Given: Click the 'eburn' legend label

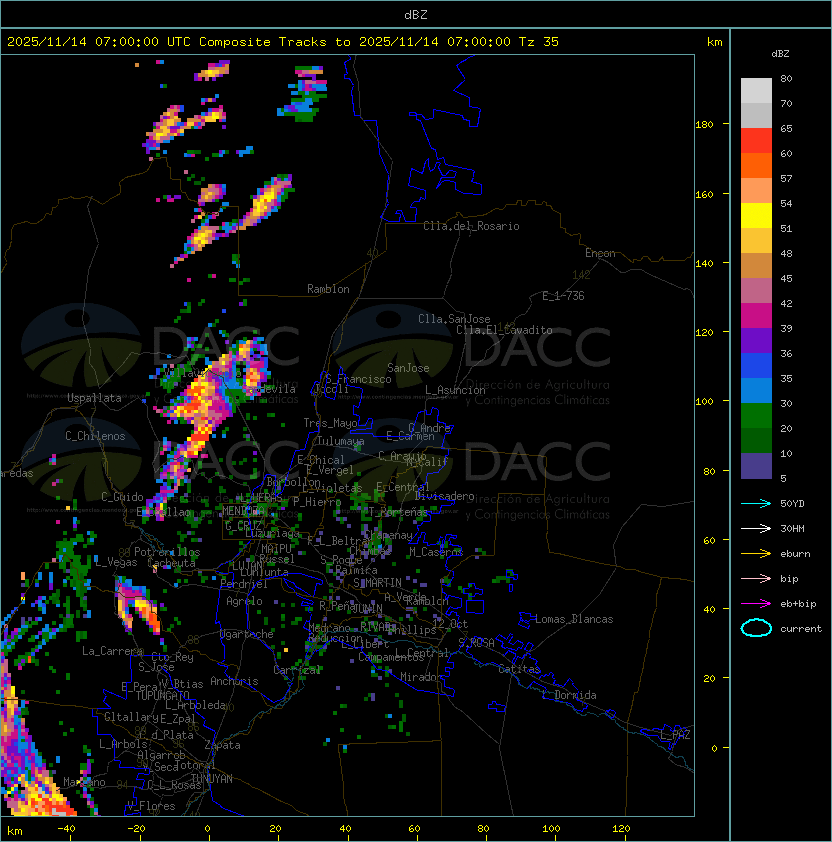Looking at the screenshot, I should [x=795, y=554].
